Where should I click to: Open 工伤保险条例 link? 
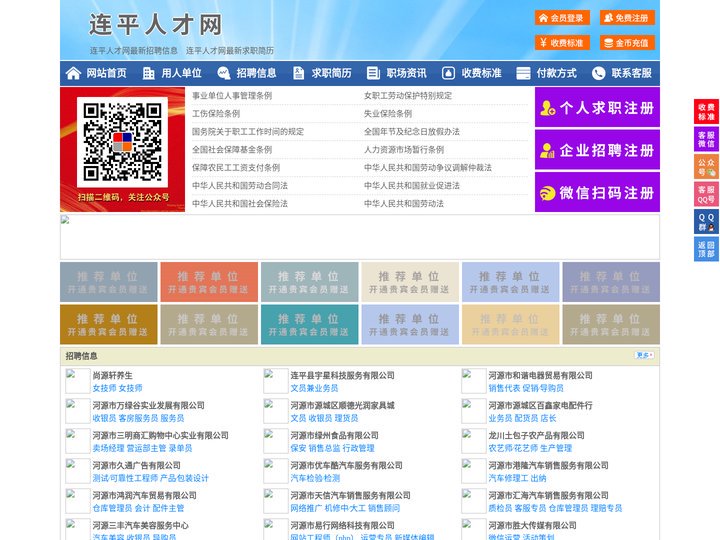point(216,113)
